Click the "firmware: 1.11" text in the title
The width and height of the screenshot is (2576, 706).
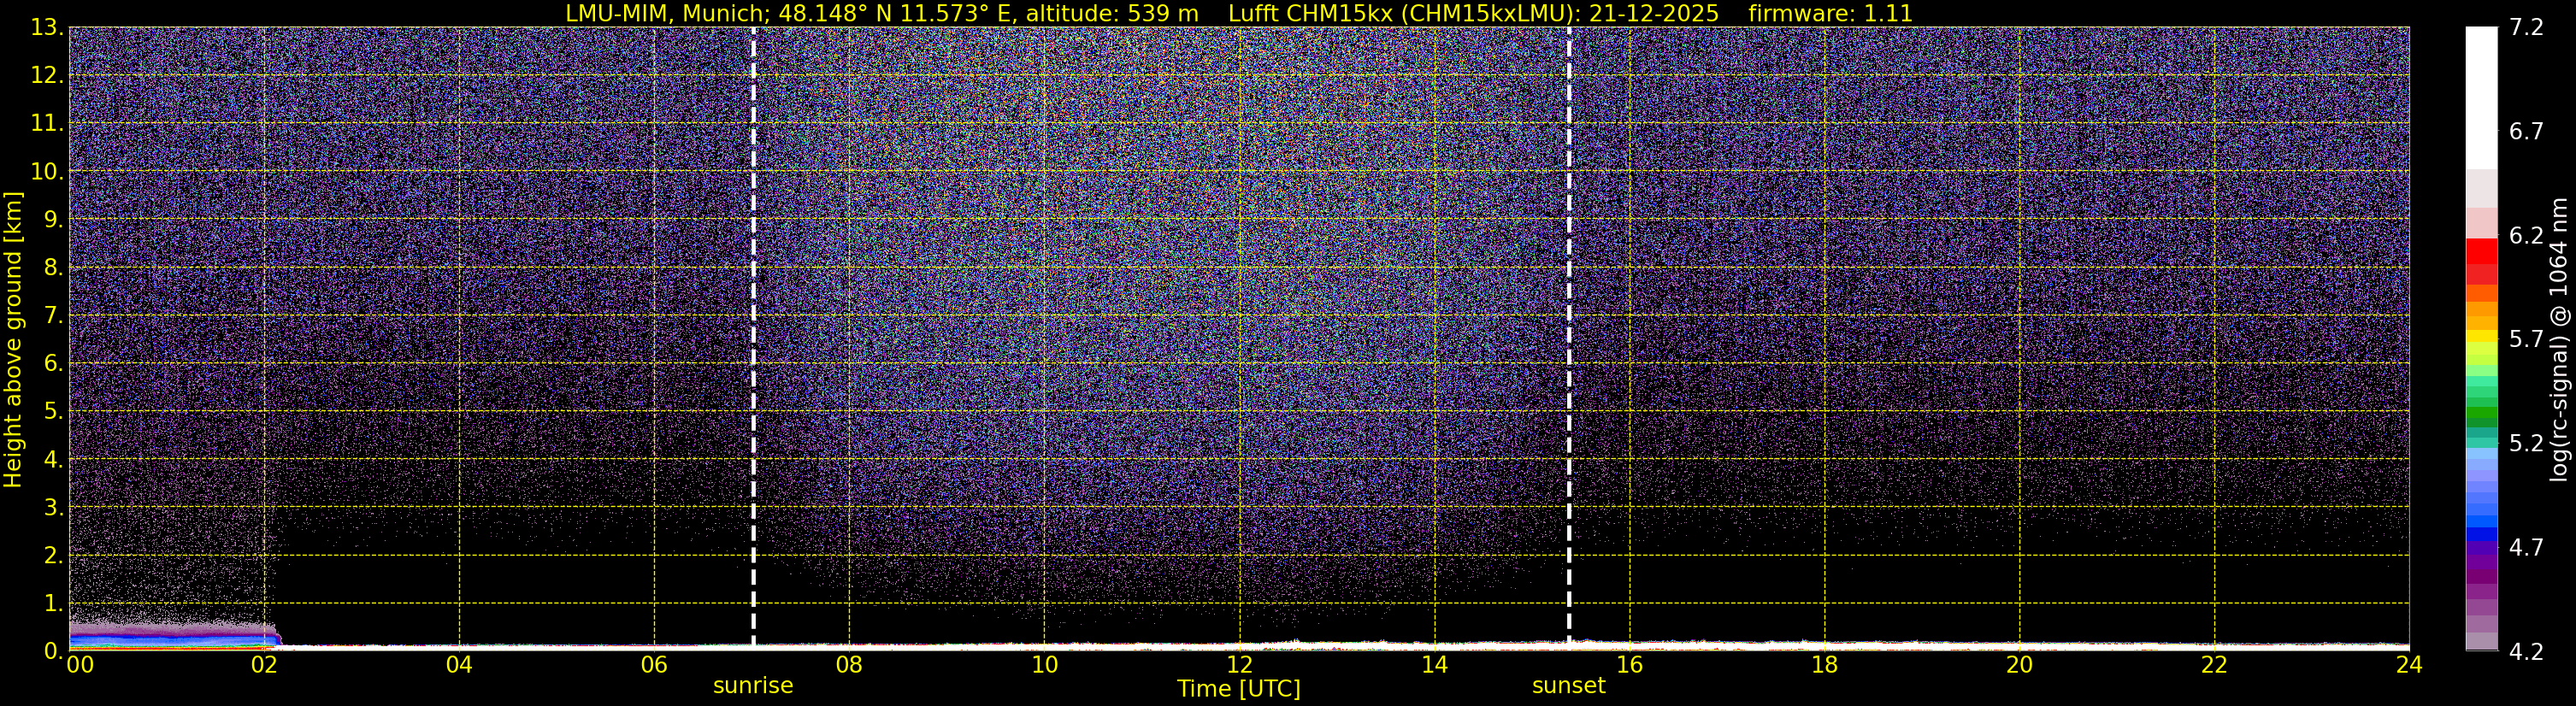(x=1830, y=14)
